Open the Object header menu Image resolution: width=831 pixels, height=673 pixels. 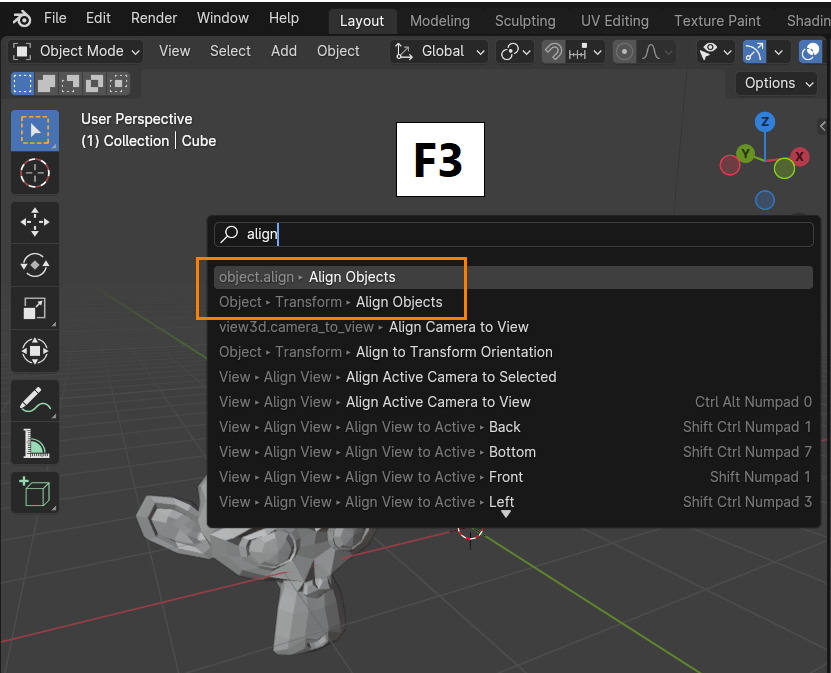tap(338, 51)
